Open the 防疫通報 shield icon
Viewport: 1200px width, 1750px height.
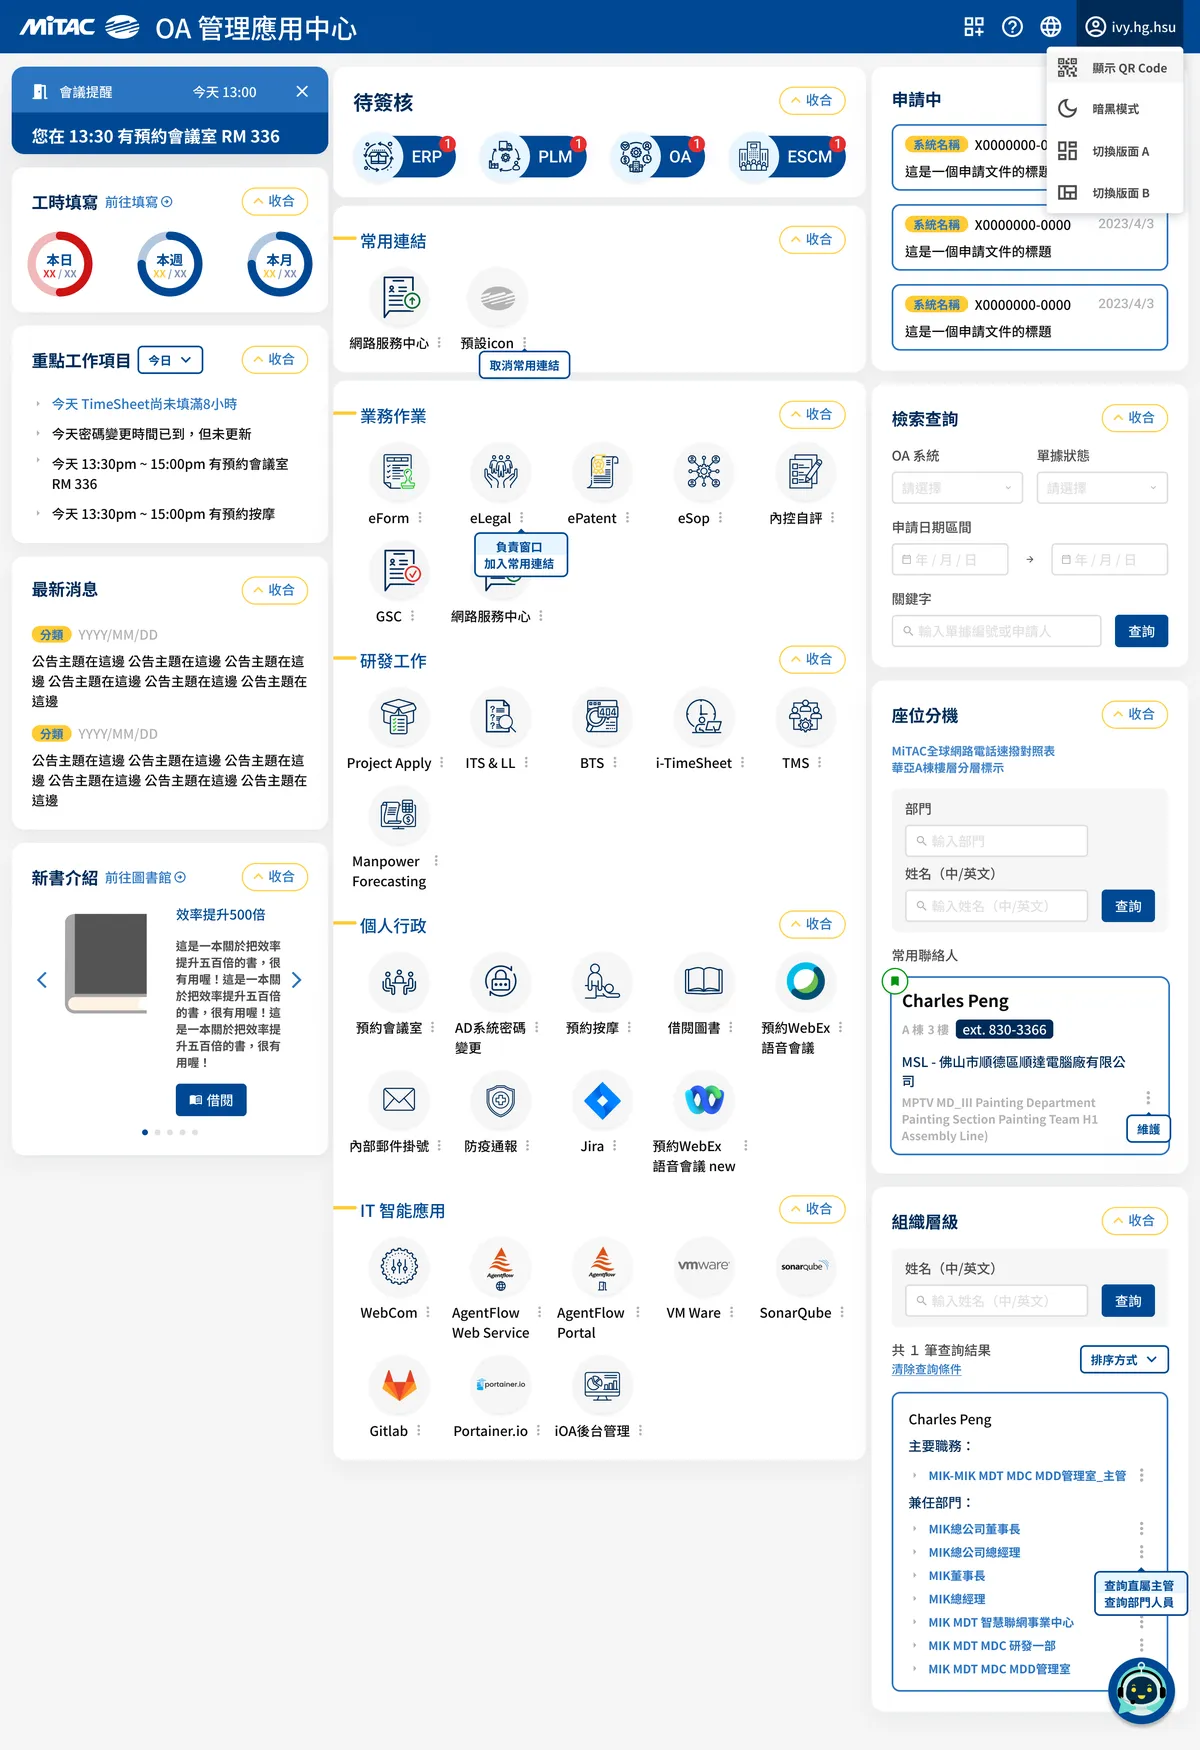(x=501, y=1101)
